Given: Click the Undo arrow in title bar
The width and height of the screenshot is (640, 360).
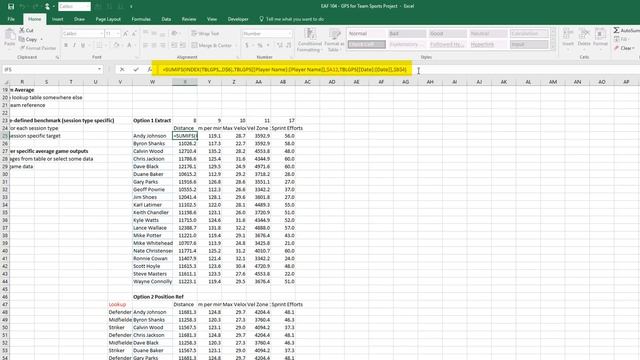Looking at the screenshot, I should pyautogui.click(x=23, y=7).
